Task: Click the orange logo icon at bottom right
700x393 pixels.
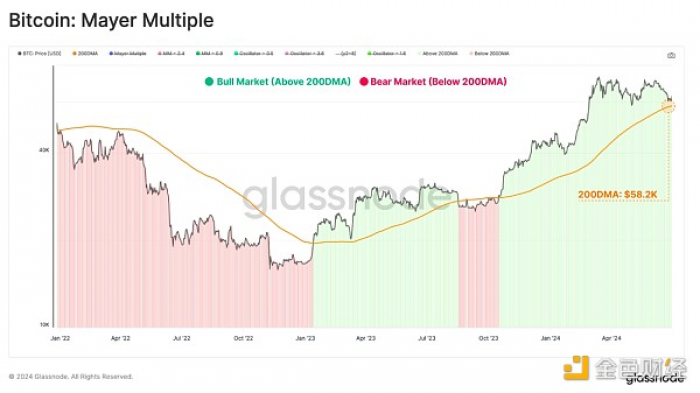Action: tap(576, 368)
